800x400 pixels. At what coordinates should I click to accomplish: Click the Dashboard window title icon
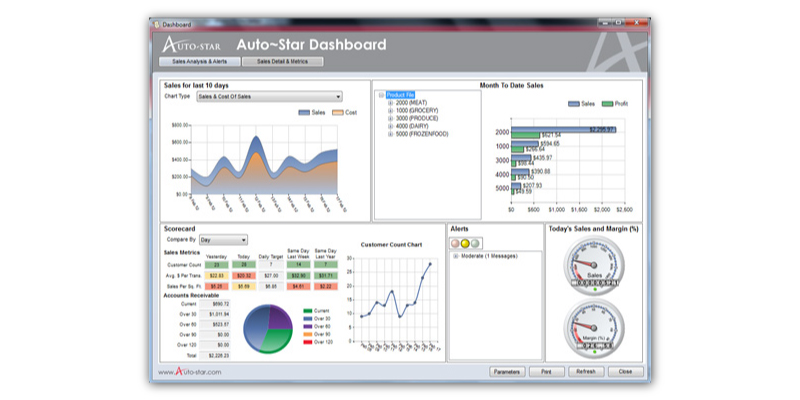click(157, 24)
